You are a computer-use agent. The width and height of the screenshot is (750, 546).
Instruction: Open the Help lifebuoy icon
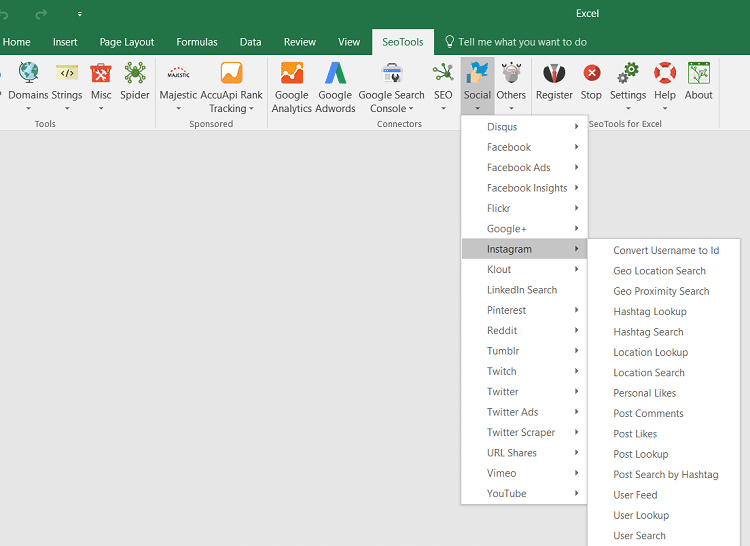tap(665, 73)
